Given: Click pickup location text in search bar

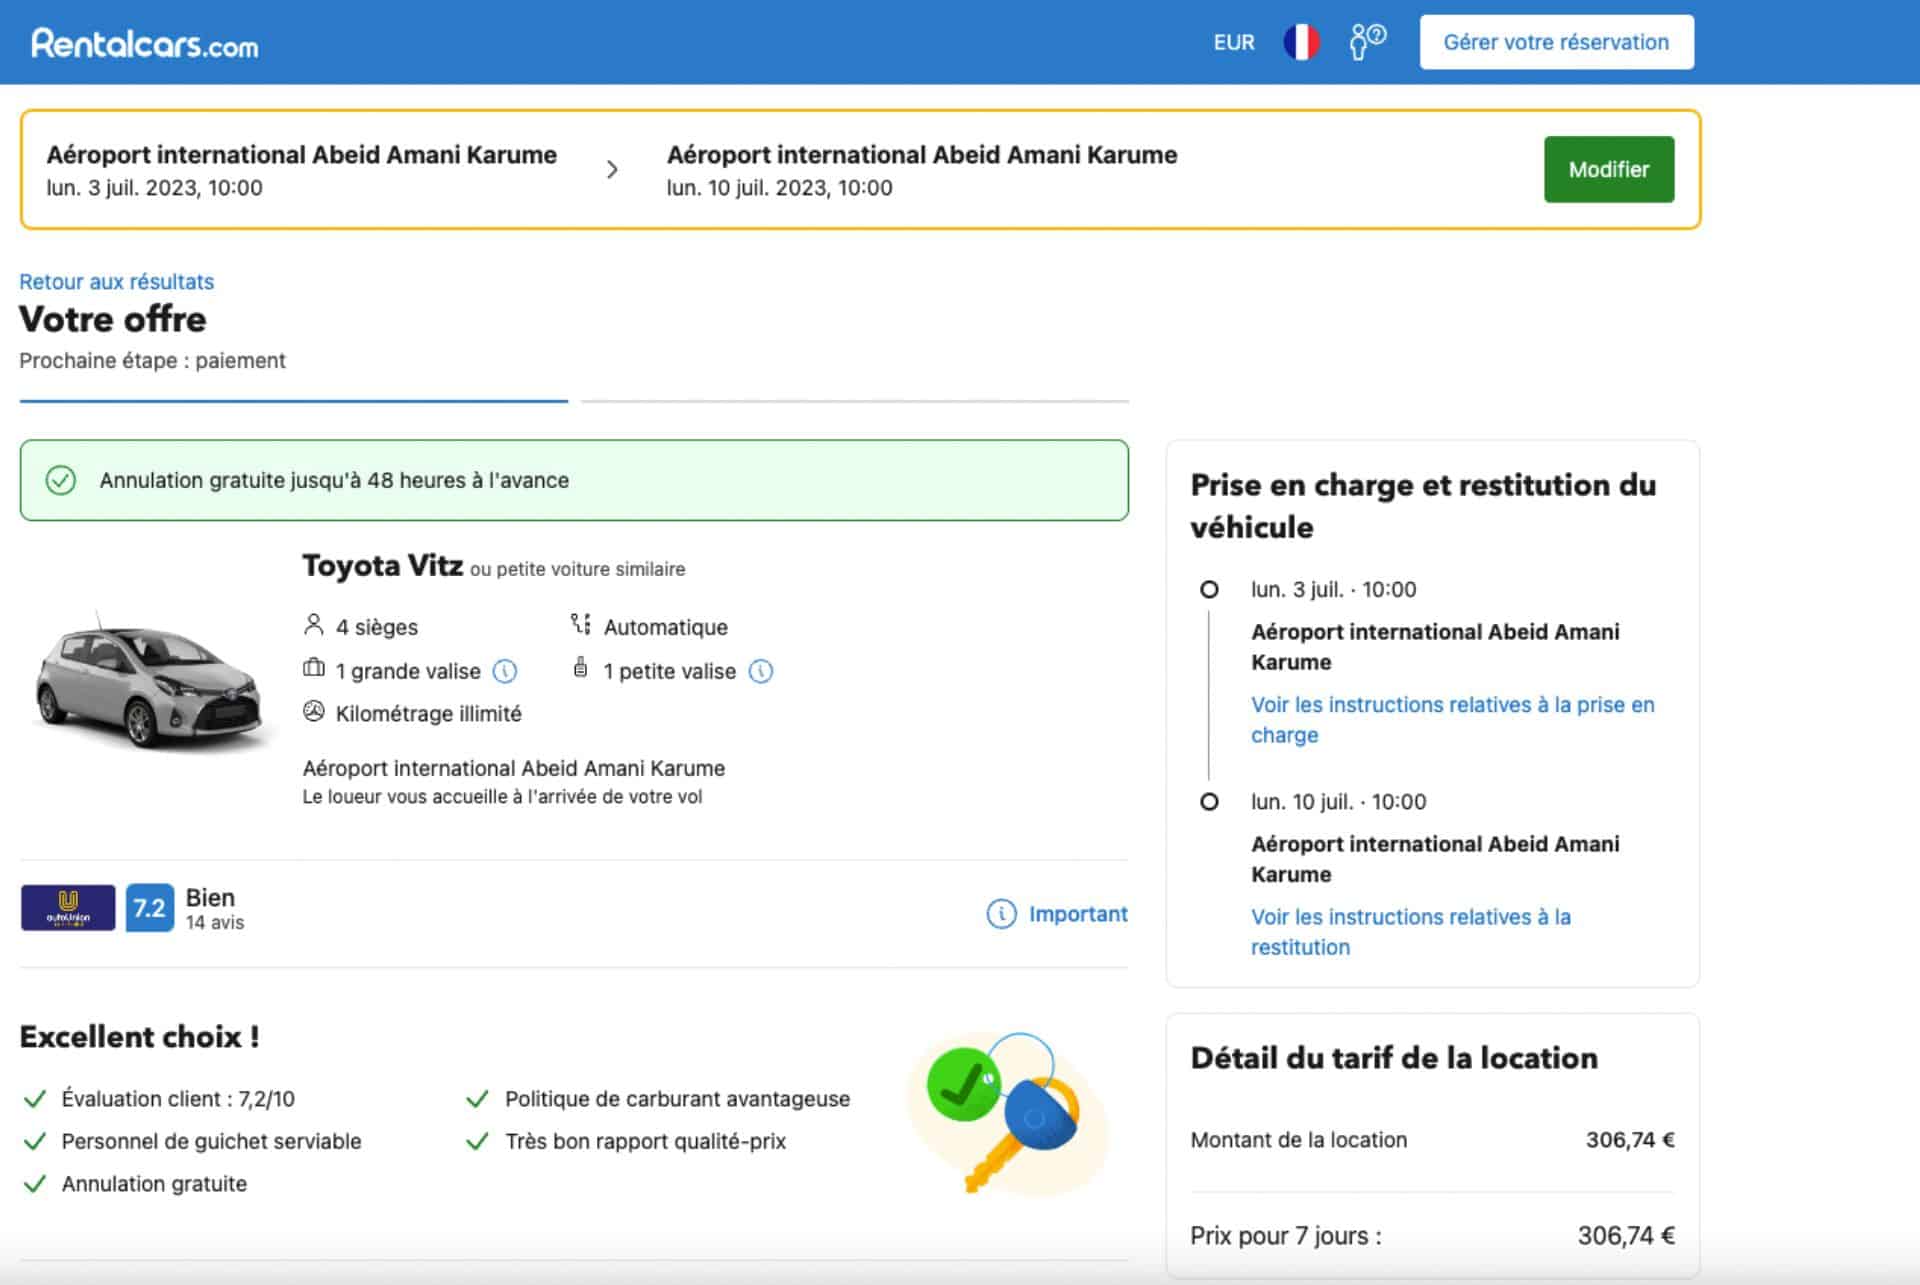Looking at the screenshot, I should [302, 155].
